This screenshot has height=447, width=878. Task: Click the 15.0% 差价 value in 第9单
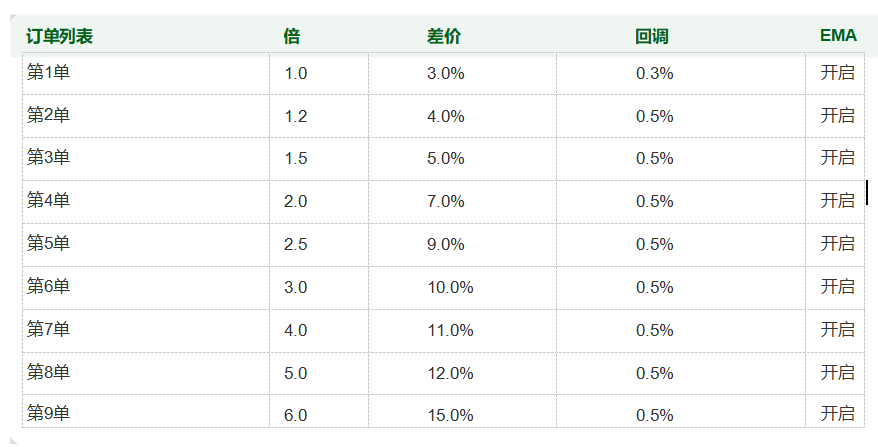(x=450, y=415)
